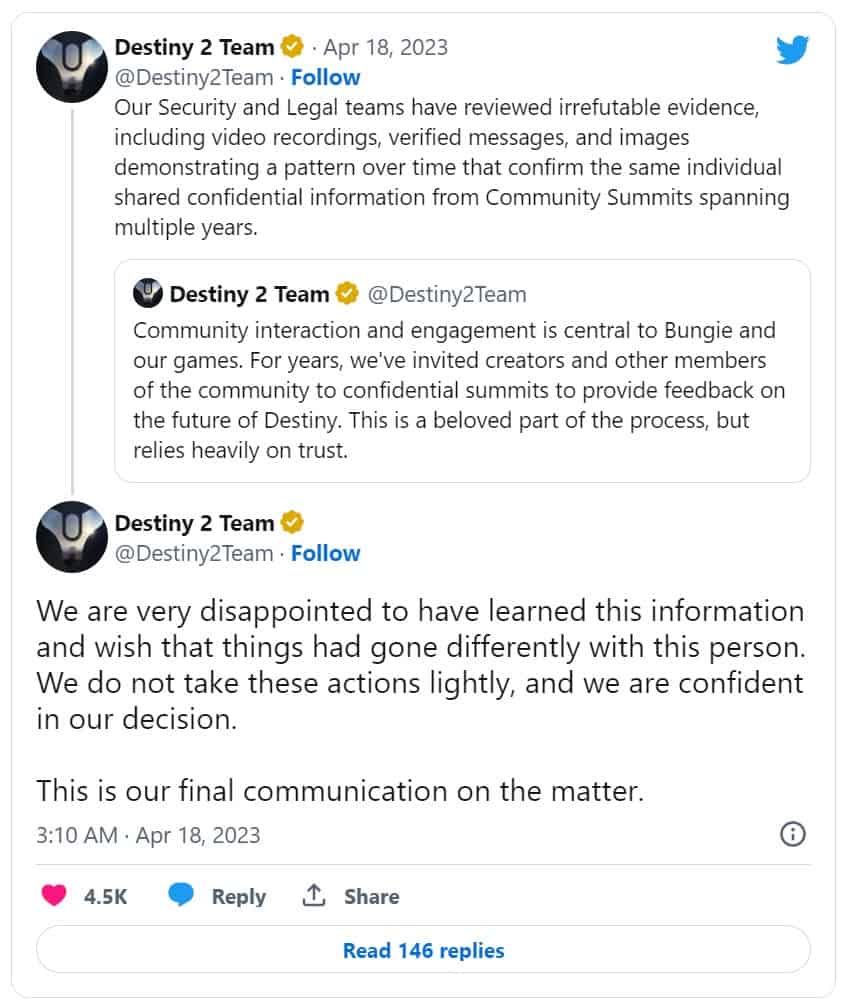Click the blue reply bubble icon

pyautogui.click(x=181, y=896)
